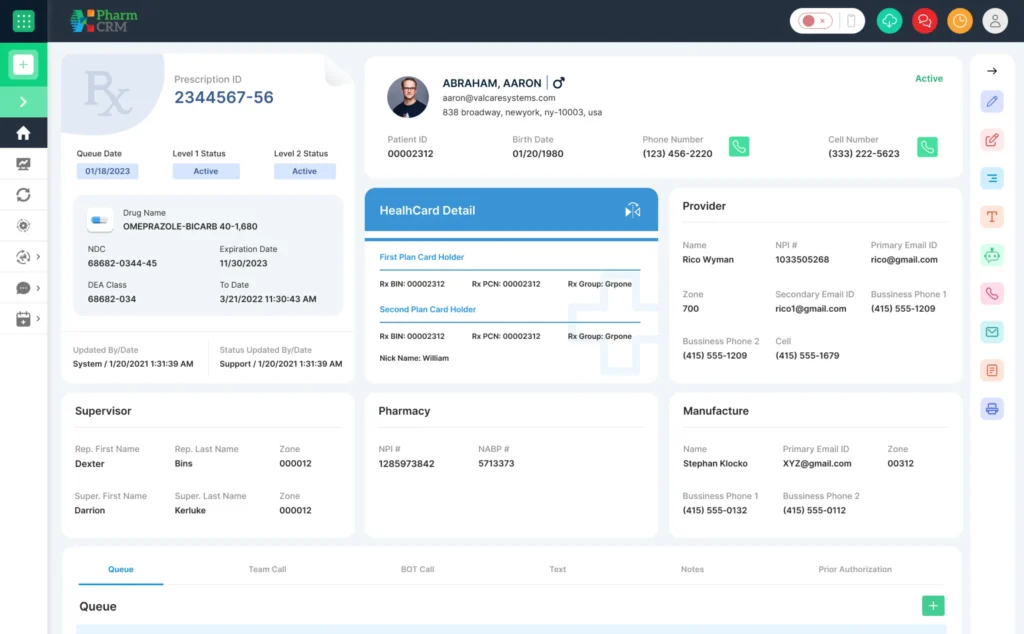Open the analytics dashboard icon on left sidebar
The image size is (1024, 634).
[x=23, y=163]
